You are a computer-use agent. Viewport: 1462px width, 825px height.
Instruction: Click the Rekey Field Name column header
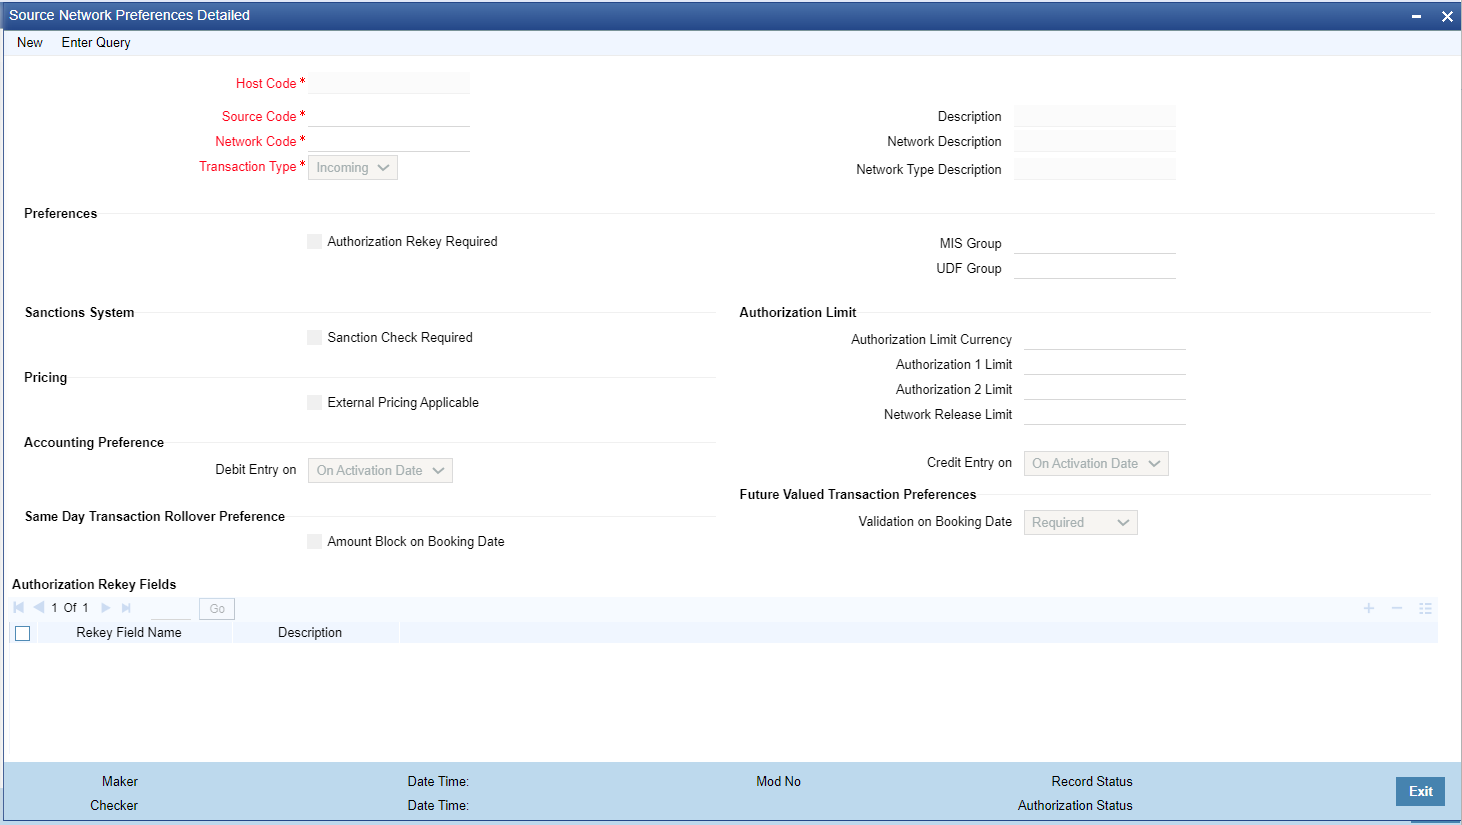pos(129,633)
